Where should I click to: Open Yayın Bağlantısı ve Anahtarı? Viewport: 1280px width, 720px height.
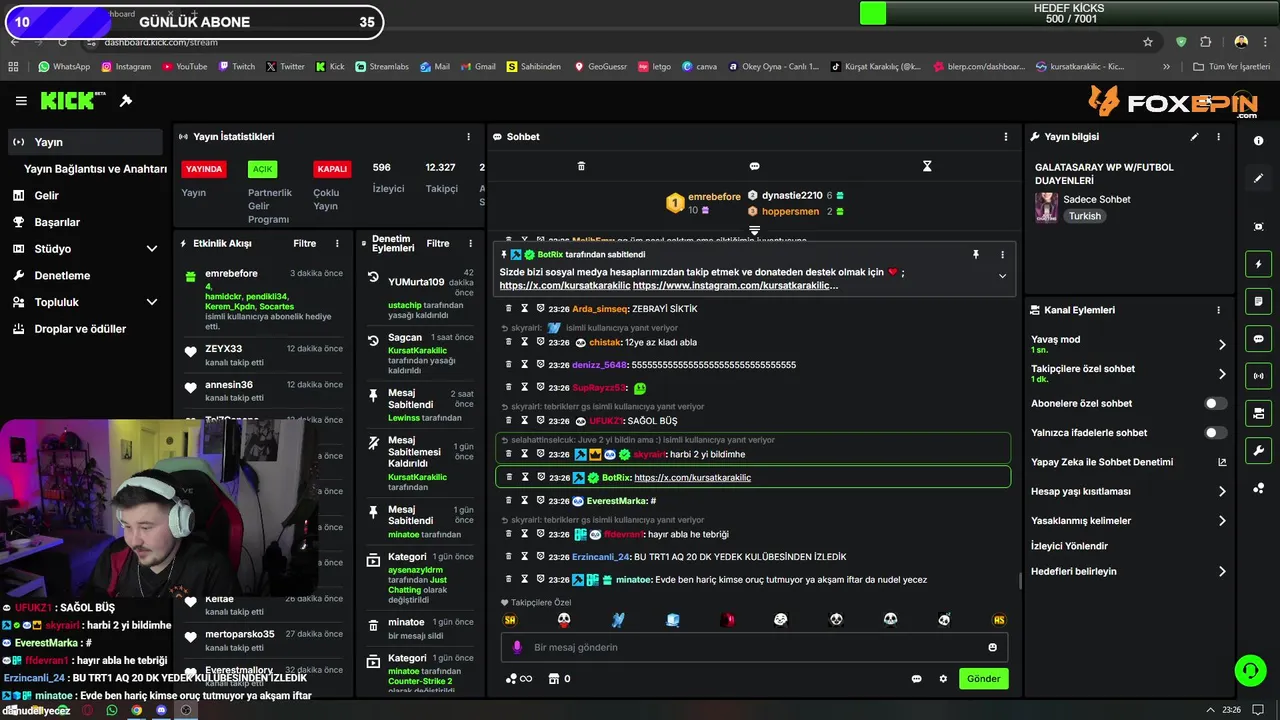95,169
